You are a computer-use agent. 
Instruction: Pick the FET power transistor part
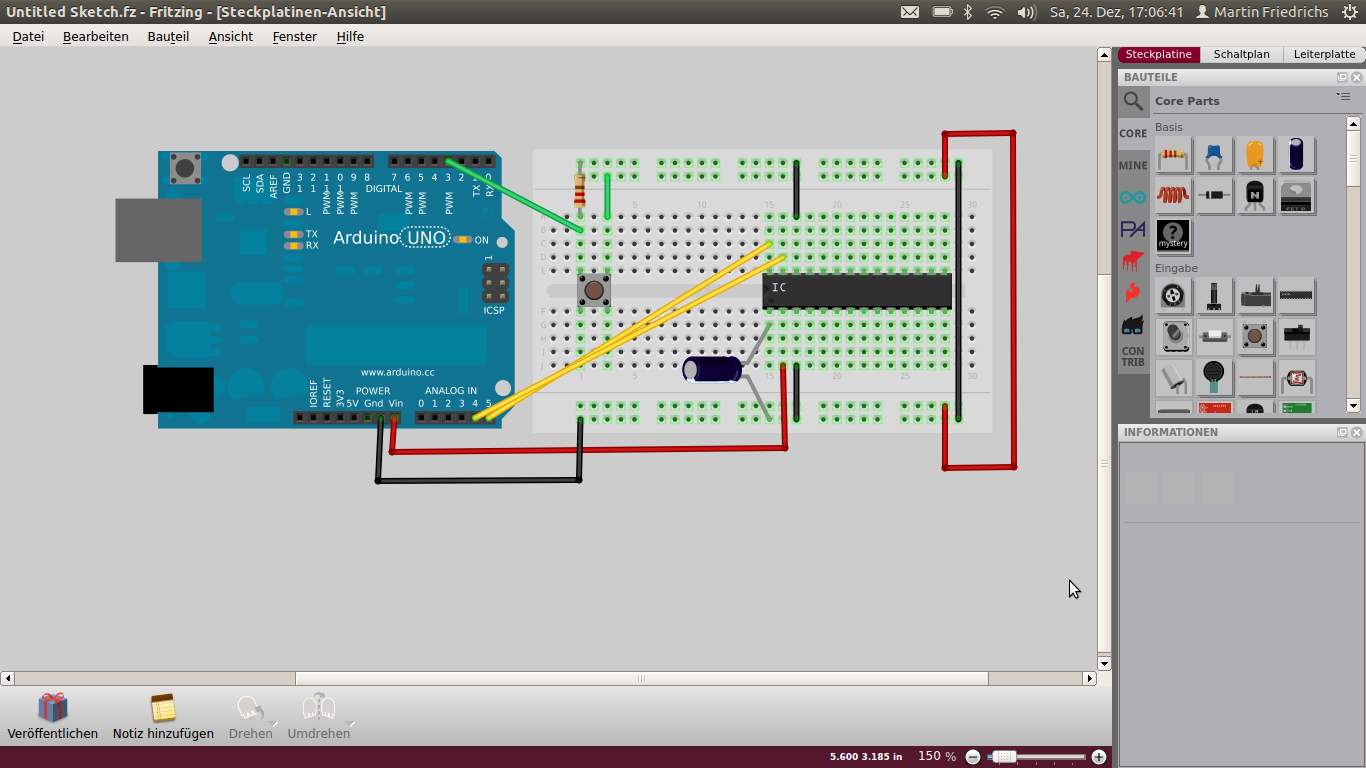pos(1297,196)
